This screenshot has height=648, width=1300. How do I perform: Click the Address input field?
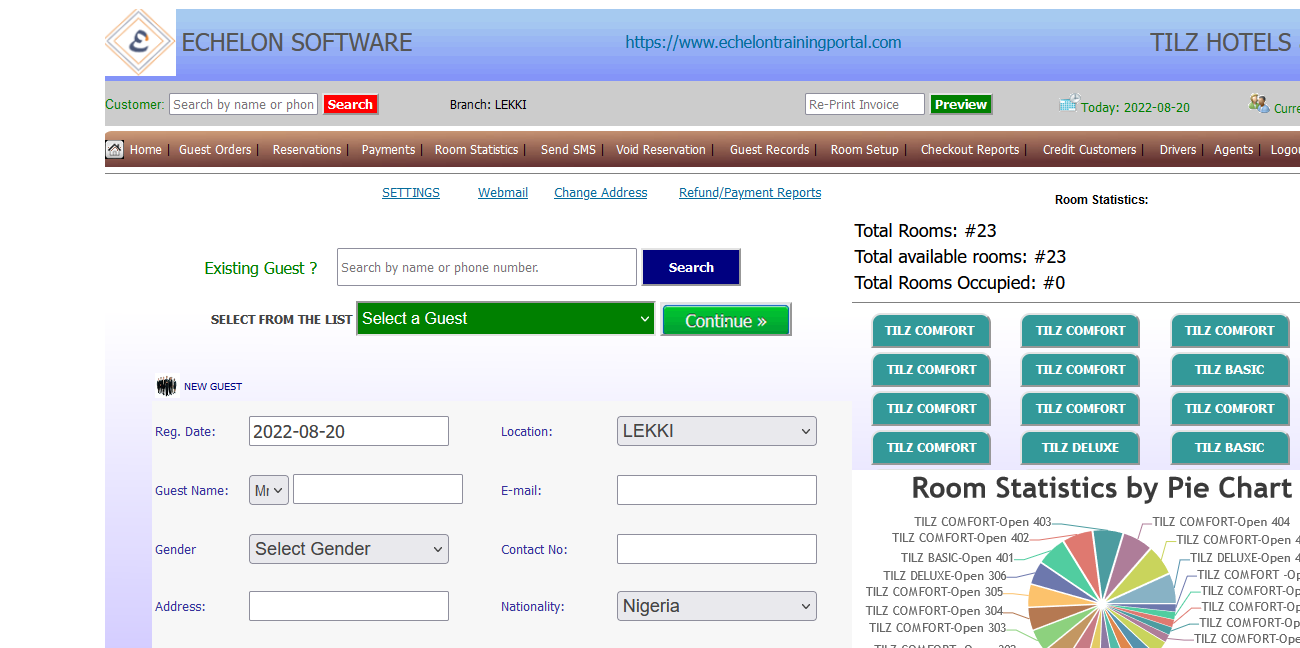coord(349,606)
